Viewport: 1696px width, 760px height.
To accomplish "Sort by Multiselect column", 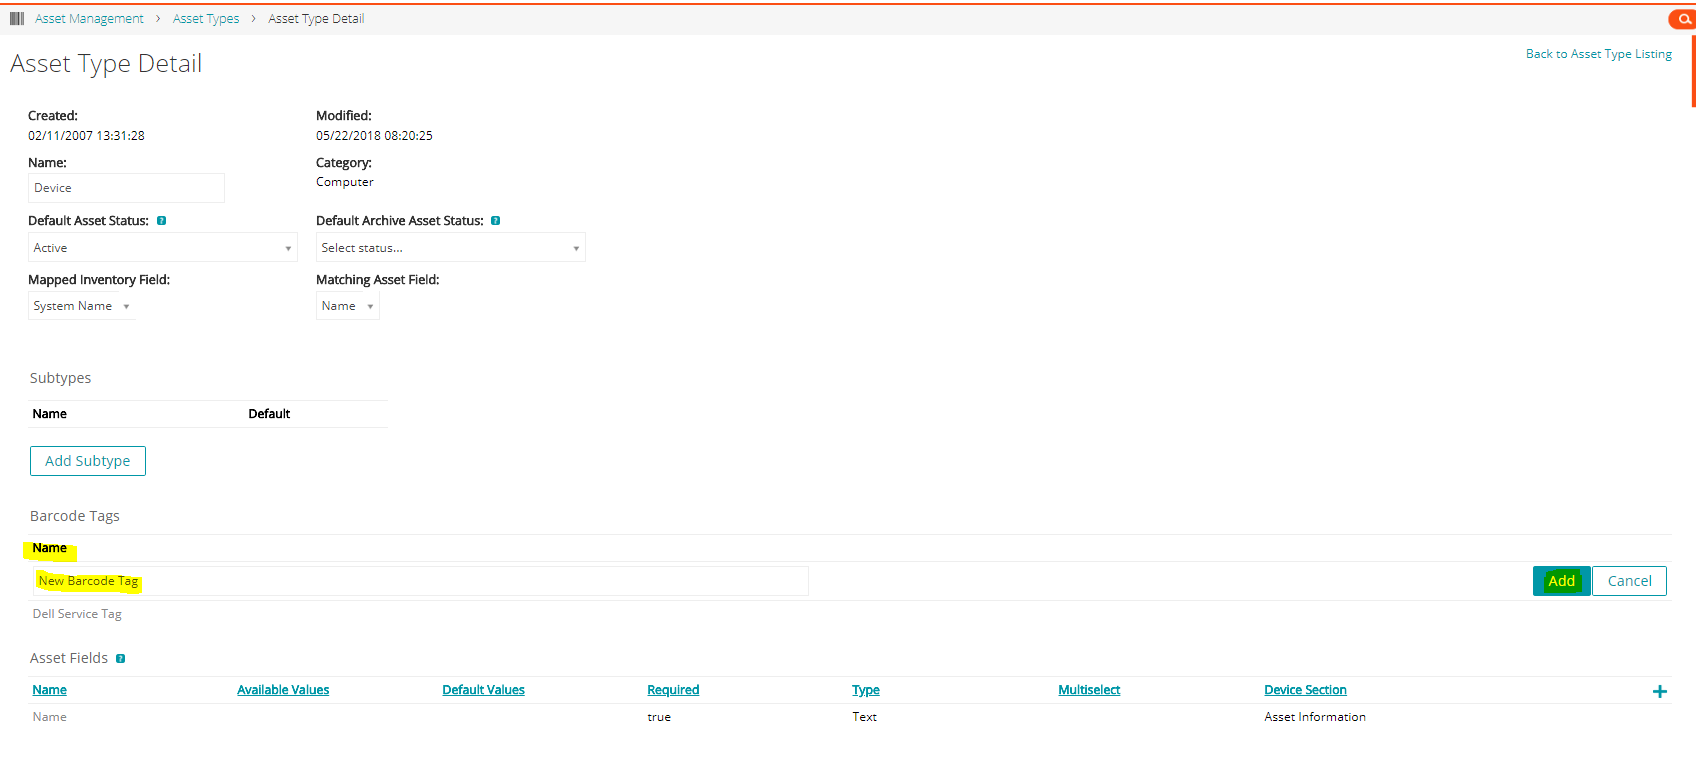I will tap(1089, 690).
